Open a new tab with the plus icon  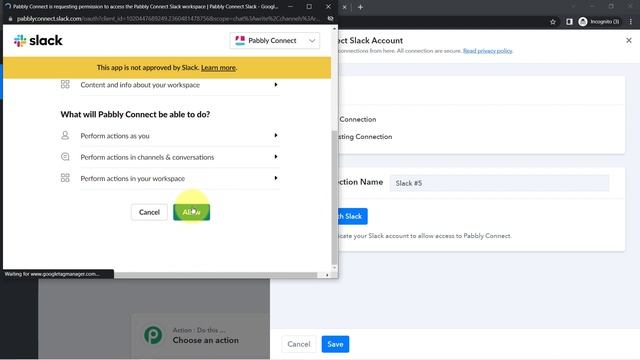360,7
